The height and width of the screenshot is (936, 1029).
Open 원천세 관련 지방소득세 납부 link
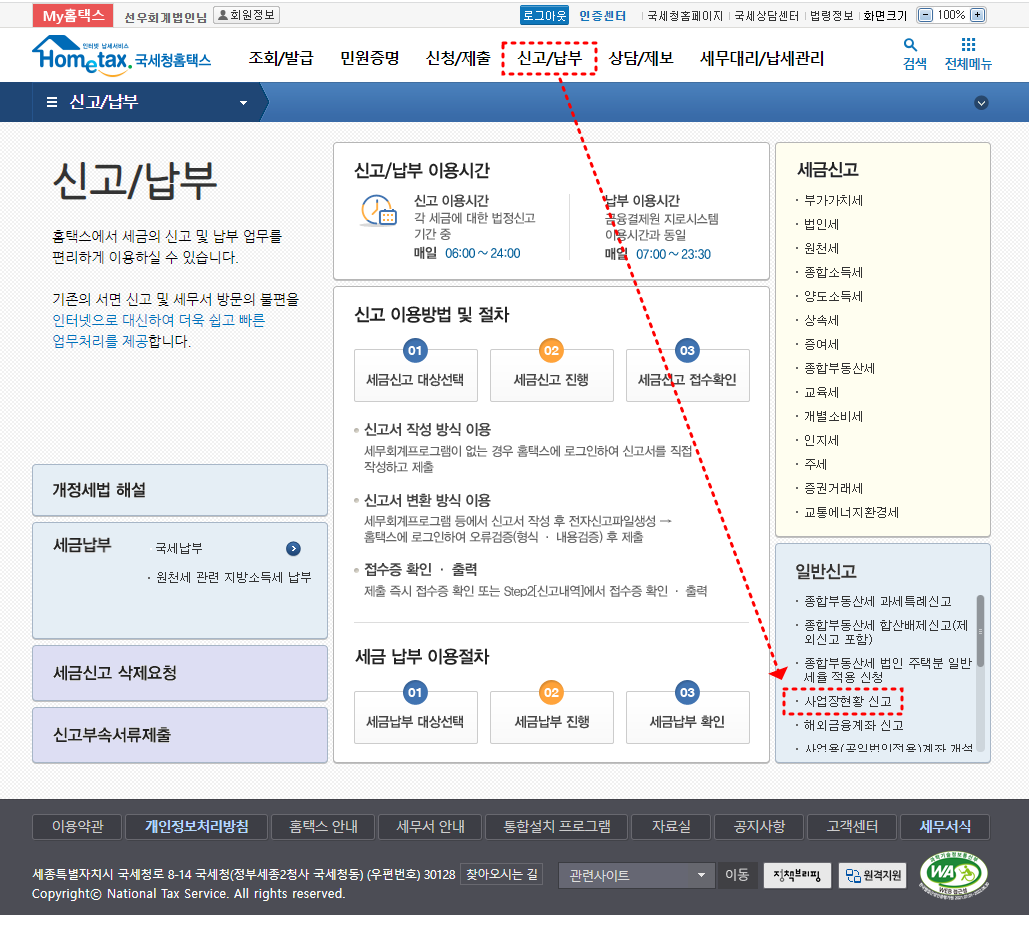click(x=234, y=578)
